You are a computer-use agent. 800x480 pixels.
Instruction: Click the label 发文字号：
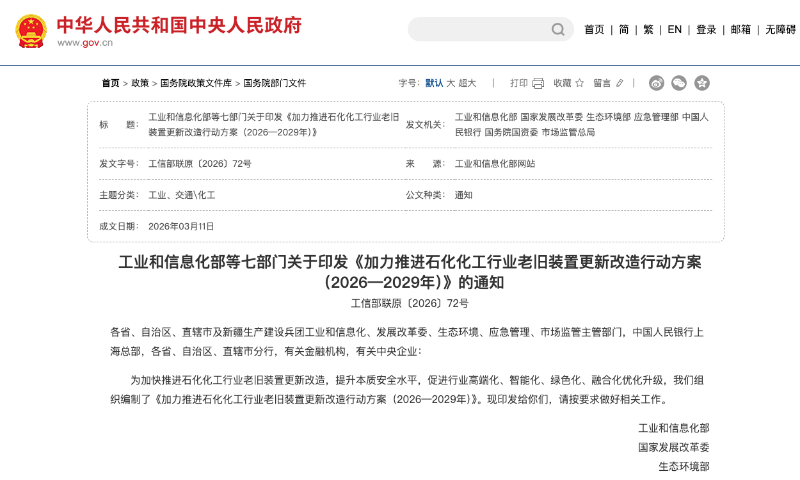pyautogui.click(x=119, y=164)
